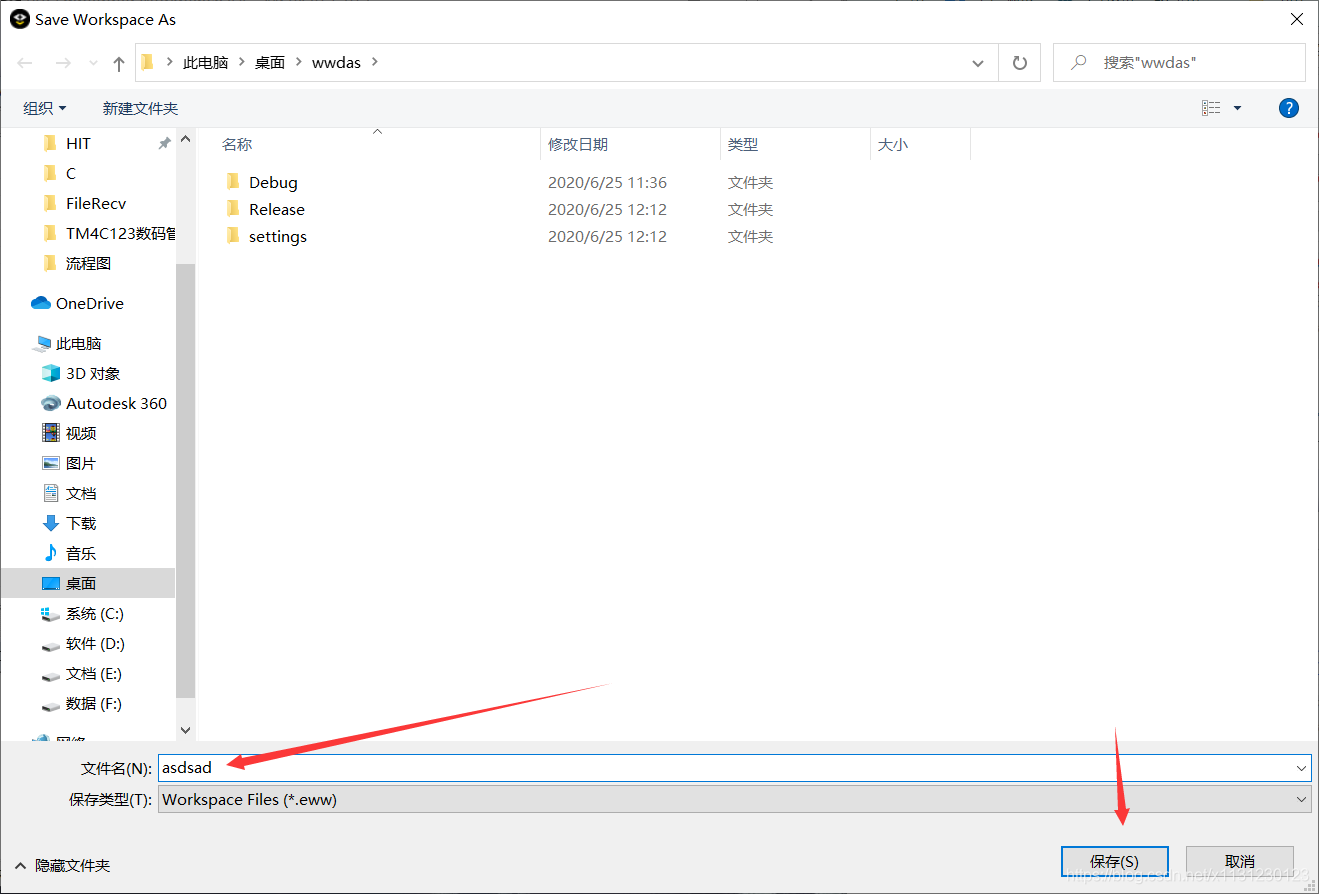
Task: Click 保存(S) button
Action: click(1114, 861)
